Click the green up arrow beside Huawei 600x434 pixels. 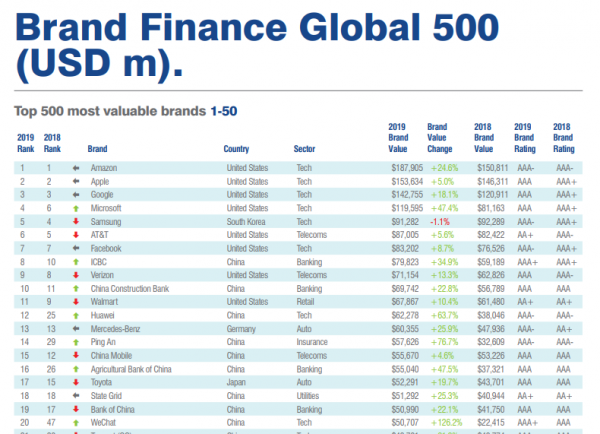click(x=76, y=316)
